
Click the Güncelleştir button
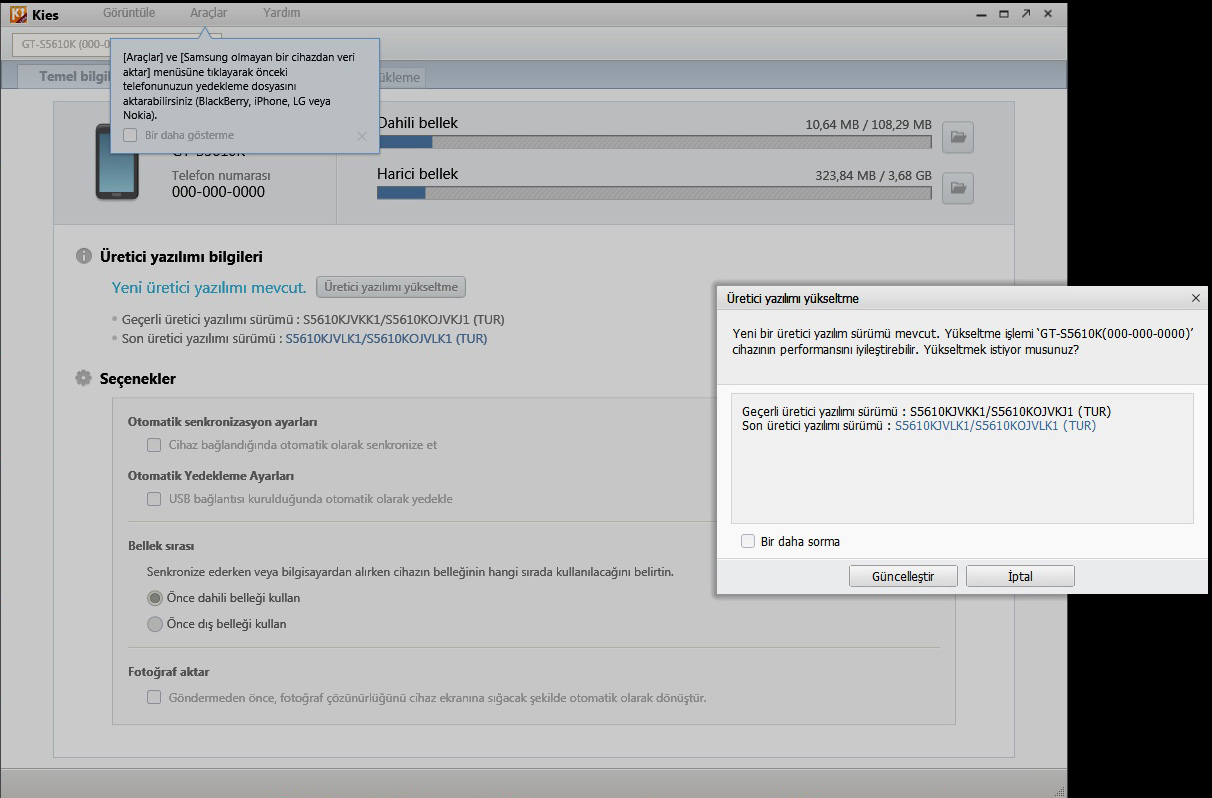[x=903, y=576]
